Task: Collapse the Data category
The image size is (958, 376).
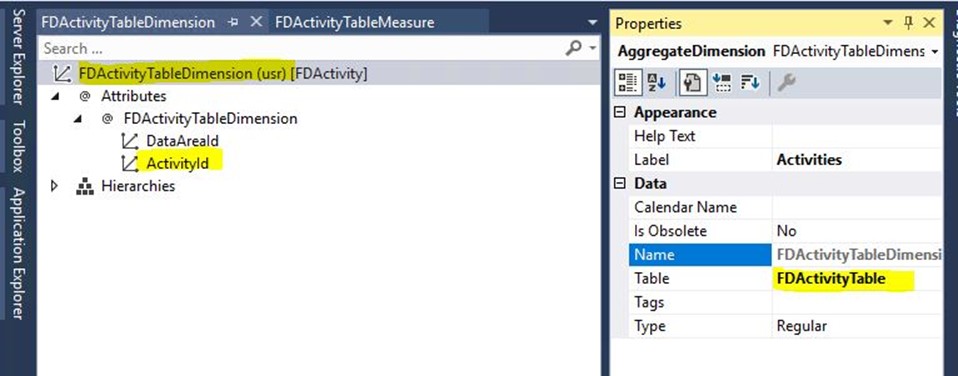Action: pyautogui.click(x=620, y=183)
